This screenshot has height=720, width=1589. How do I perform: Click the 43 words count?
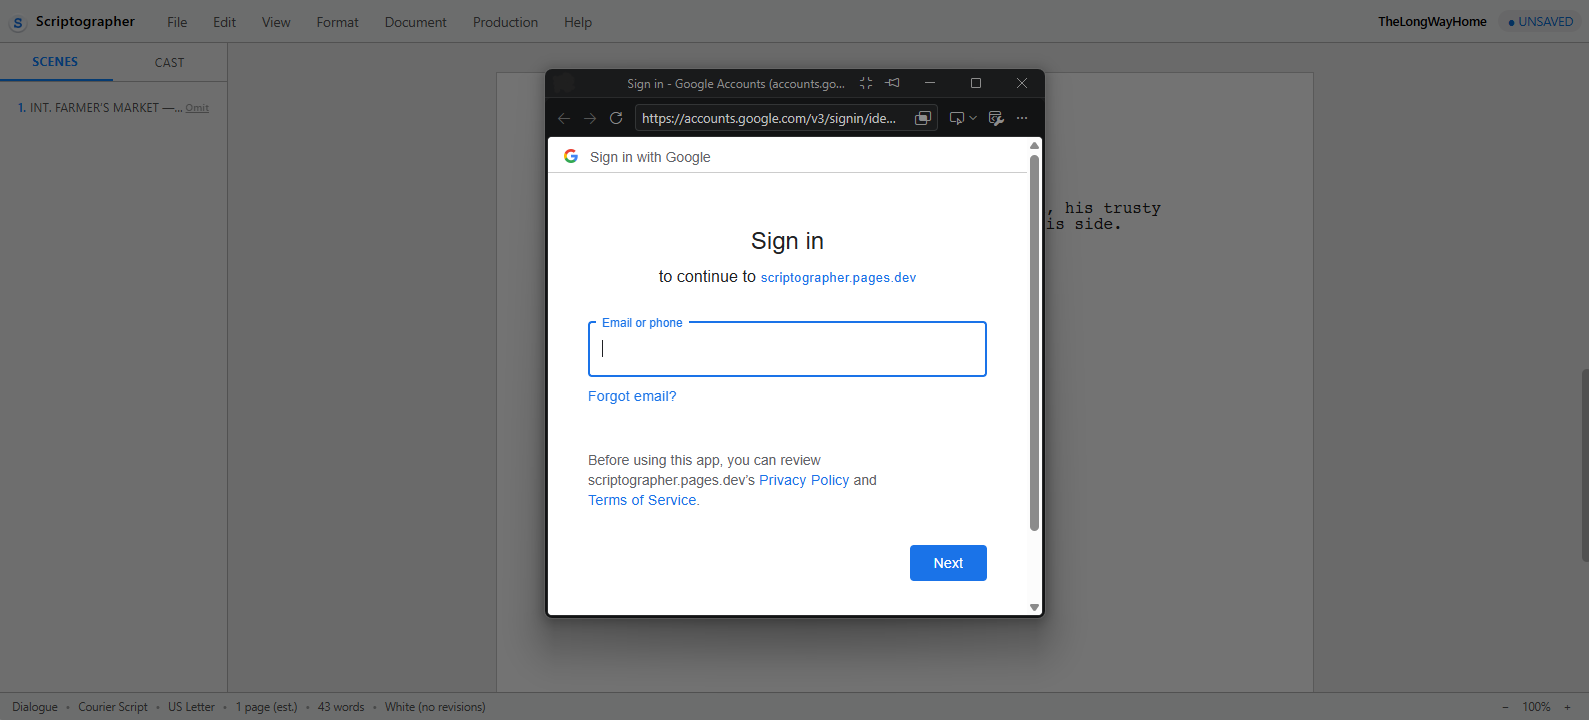click(341, 707)
